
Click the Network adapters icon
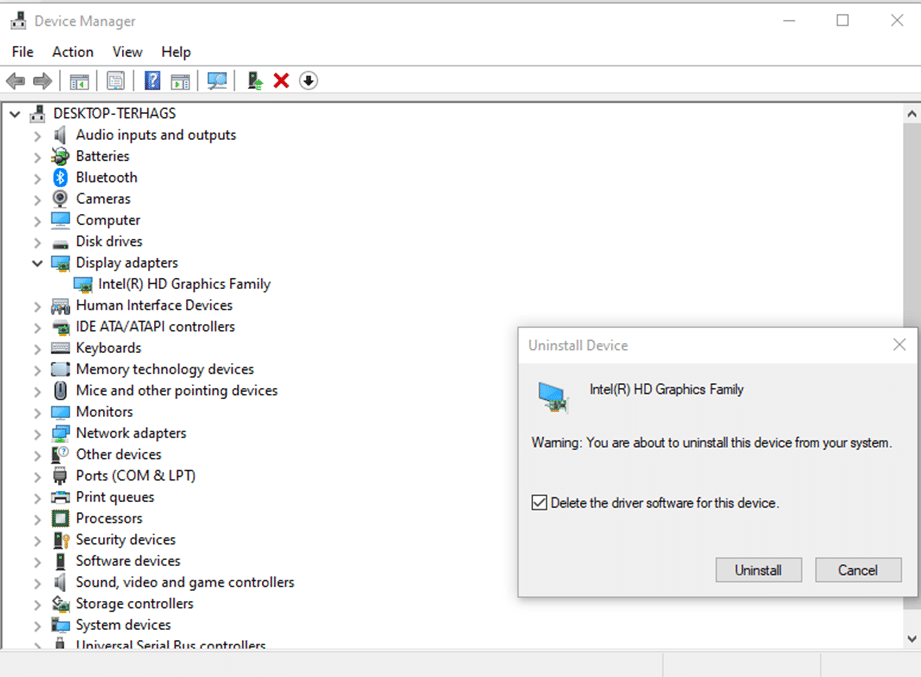(60, 433)
